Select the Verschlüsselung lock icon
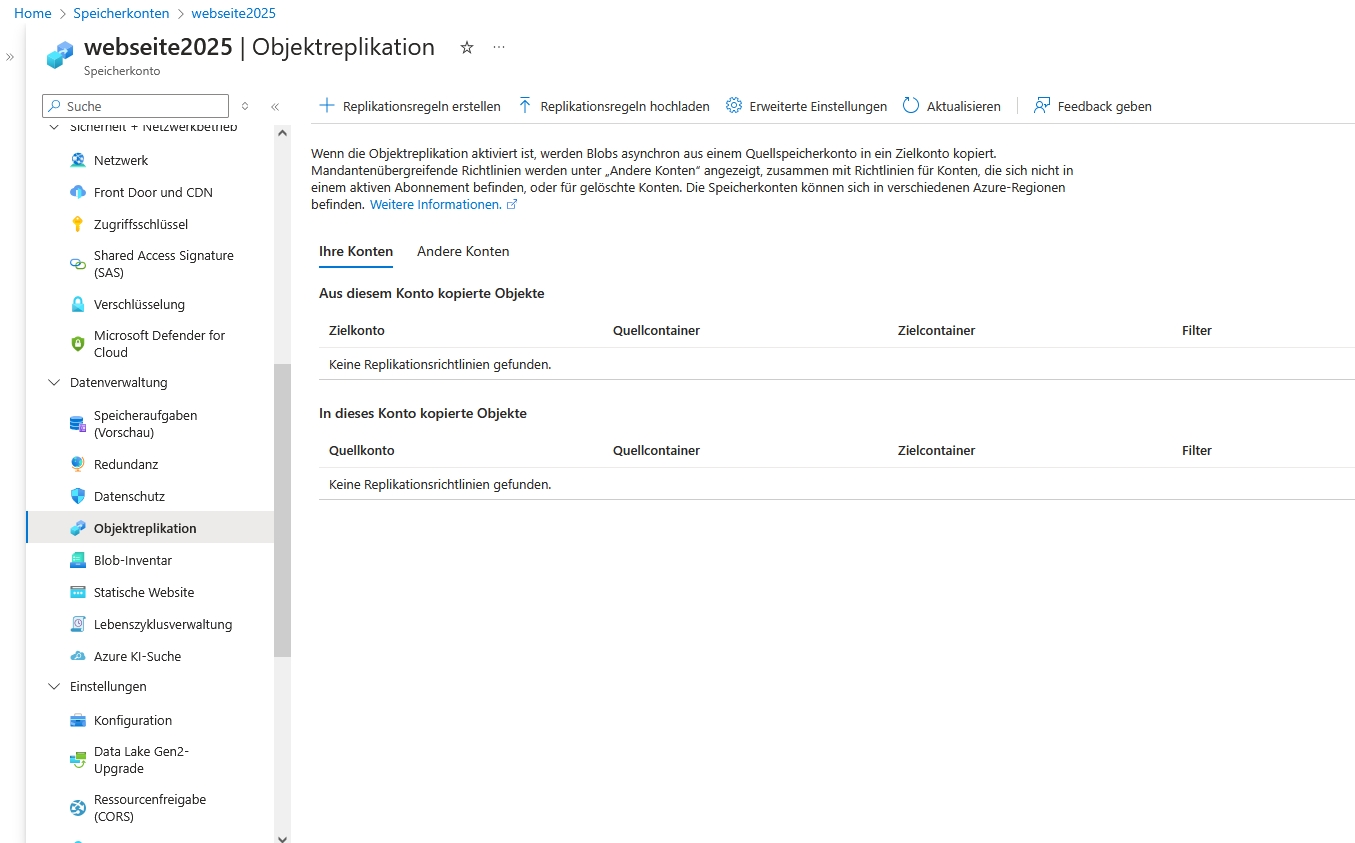This screenshot has height=843, width=1355. (78, 304)
